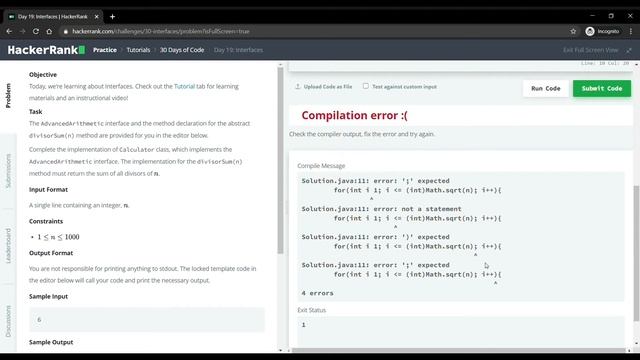
Task: Click the Exit Full Screen View icon
Action: pos(629,50)
